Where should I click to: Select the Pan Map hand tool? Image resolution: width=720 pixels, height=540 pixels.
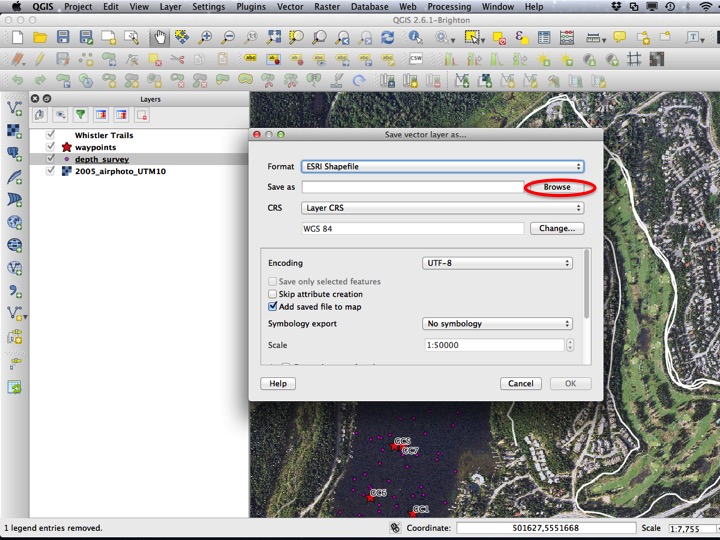pos(159,37)
